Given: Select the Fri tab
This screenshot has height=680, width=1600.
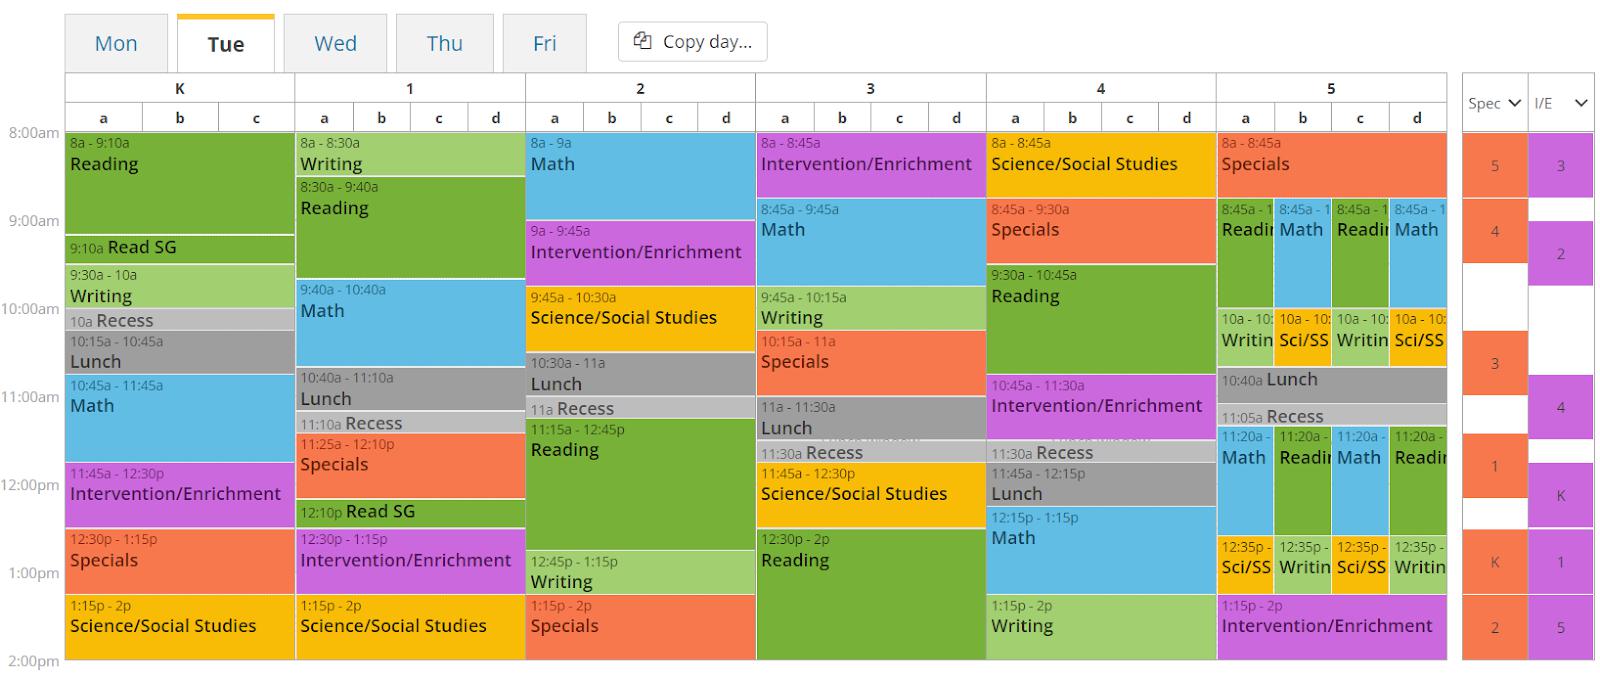Looking at the screenshot, I should [x=544, y=43].
